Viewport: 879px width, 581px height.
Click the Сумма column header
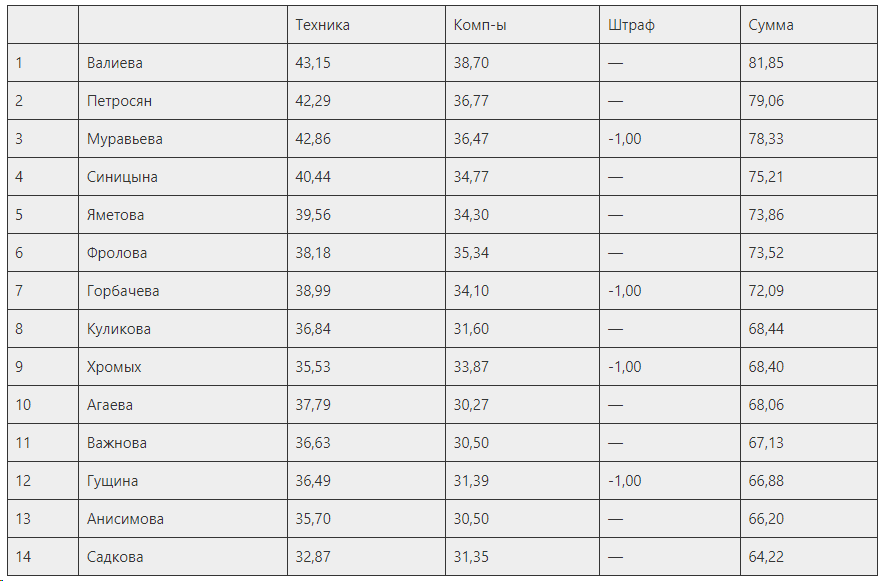click(x=771, y=25)
